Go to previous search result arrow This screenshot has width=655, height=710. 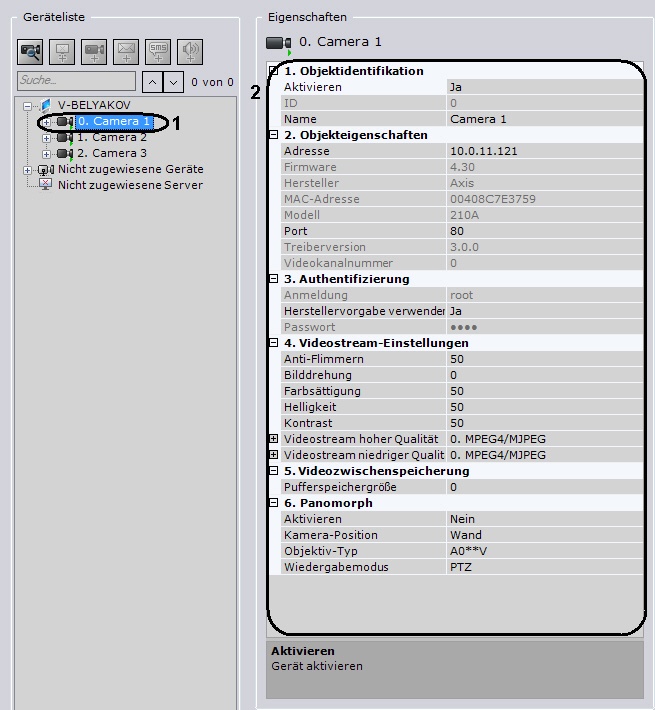pos(153,82)
